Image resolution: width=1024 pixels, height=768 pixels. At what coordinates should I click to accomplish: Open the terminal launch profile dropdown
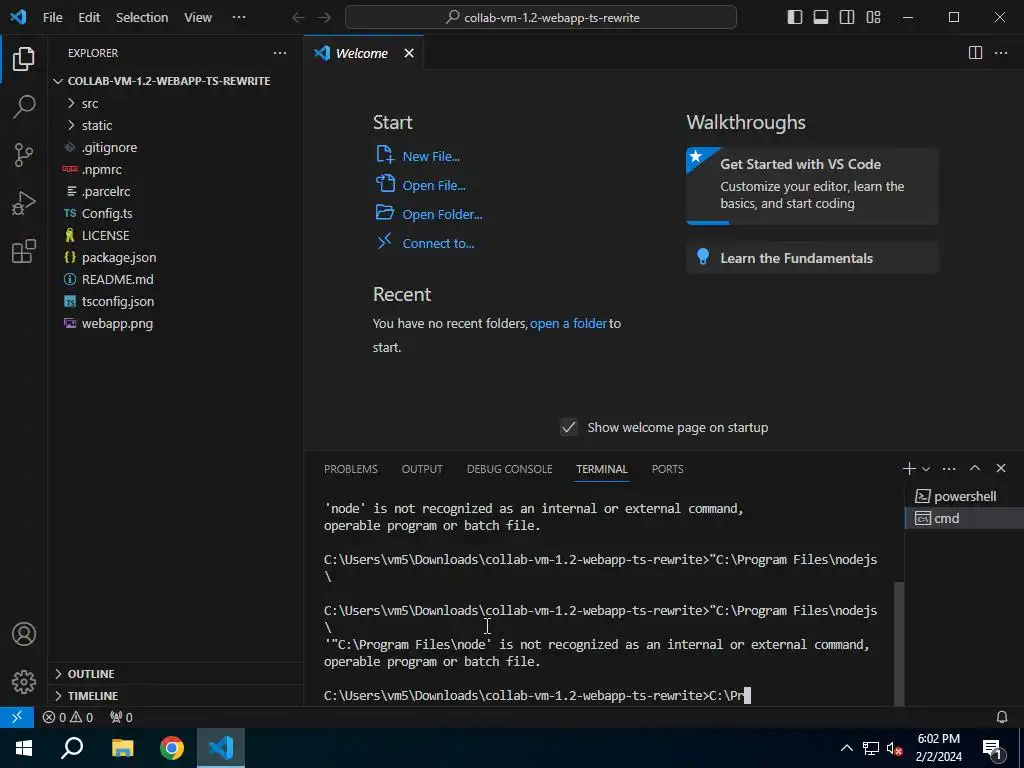point(925,469)
